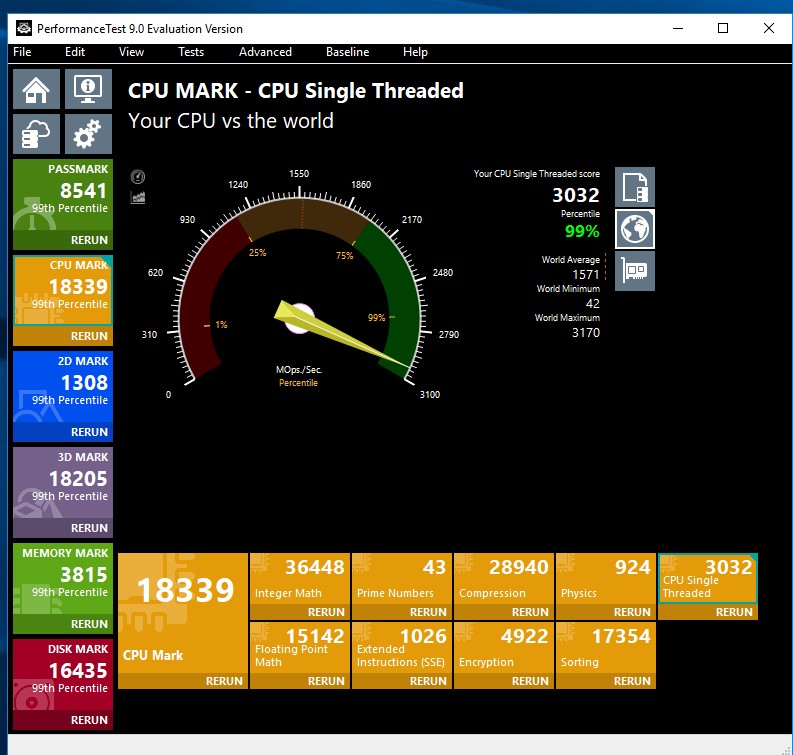Open the File menu
The image size is (793, 755).
22,52
